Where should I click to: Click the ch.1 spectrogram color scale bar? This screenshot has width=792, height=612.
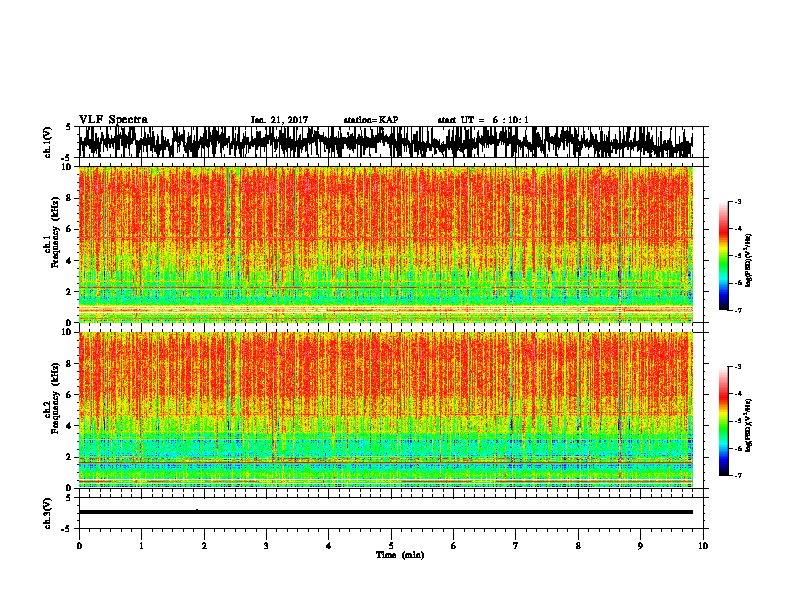(x=723, y=256)
